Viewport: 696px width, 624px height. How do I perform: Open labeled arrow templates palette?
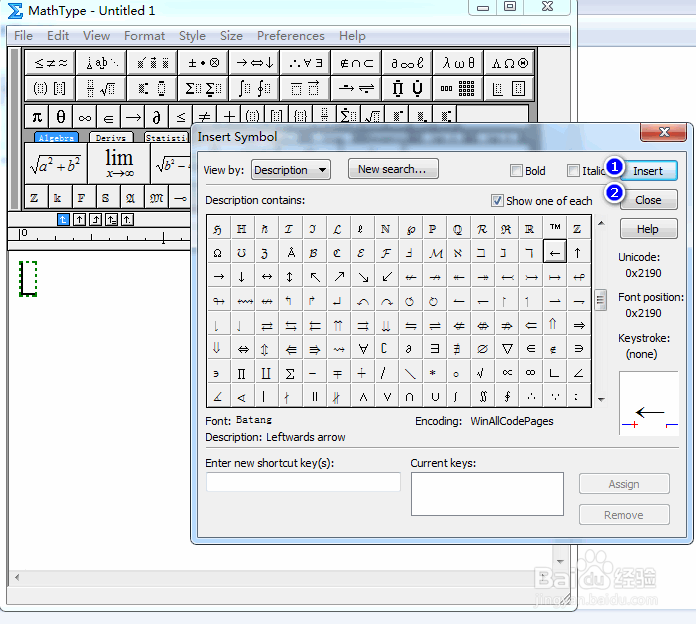tap(356, 88)
